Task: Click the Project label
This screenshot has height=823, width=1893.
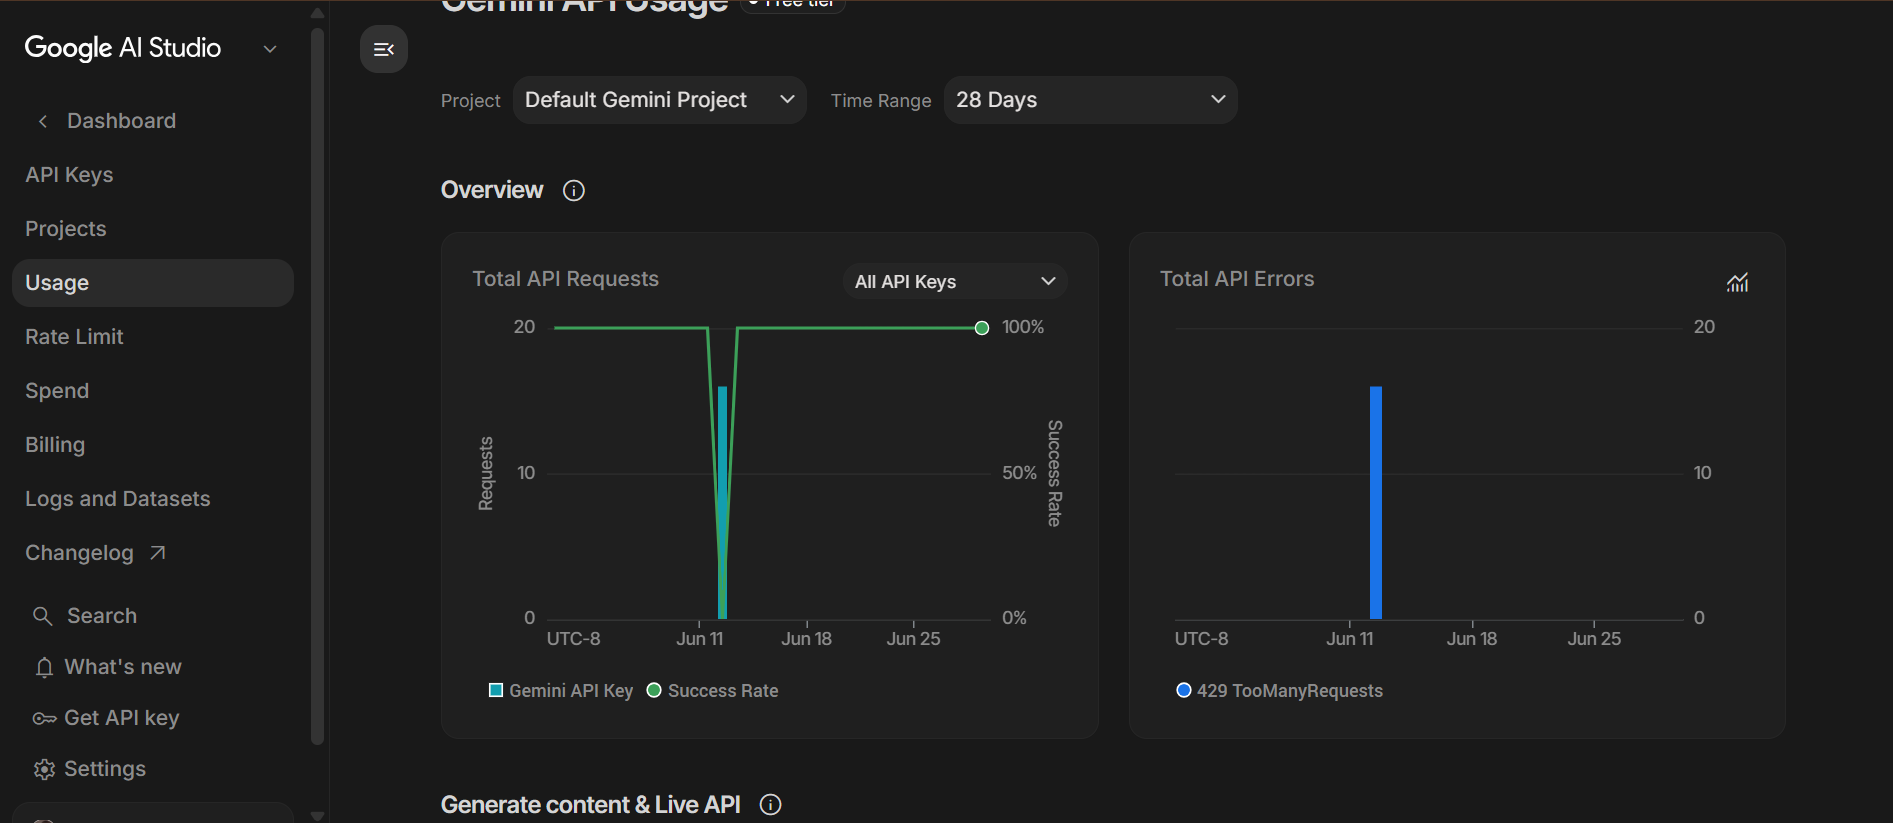Action: (471, 101)
